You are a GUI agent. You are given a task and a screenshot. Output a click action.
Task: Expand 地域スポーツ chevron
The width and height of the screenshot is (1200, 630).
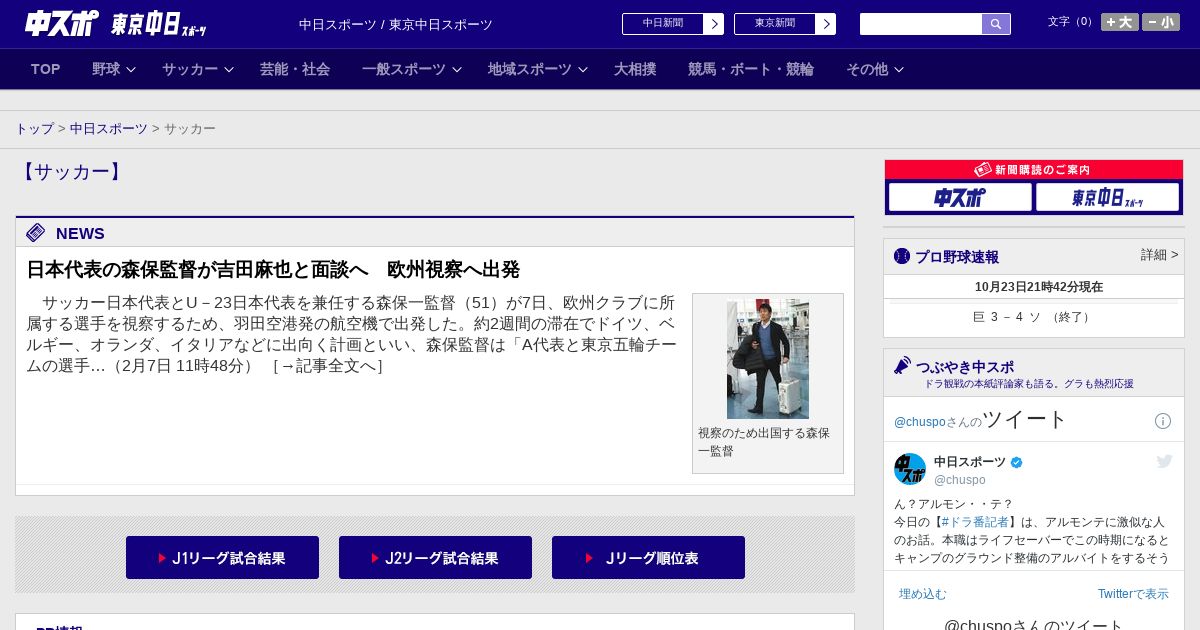[x=583, y=70]
